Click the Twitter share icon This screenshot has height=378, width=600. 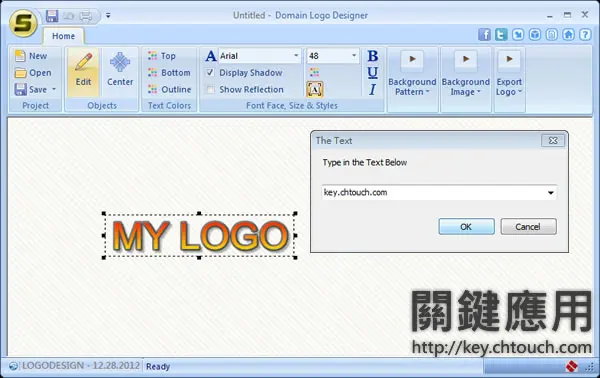click(501, 35)
